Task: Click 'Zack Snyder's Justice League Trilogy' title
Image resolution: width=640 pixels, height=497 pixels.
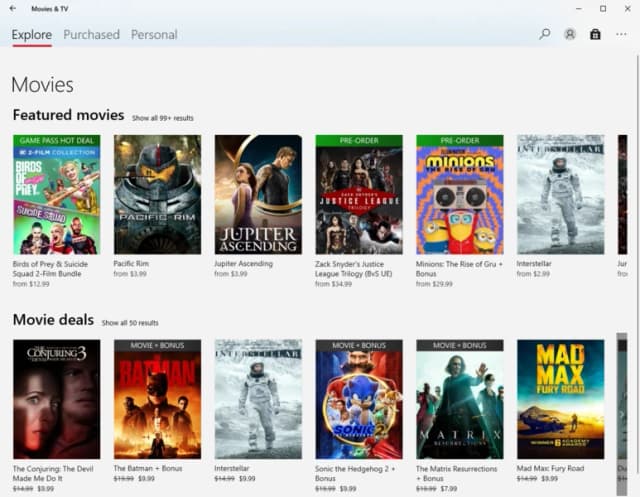Action: point(353,269)
